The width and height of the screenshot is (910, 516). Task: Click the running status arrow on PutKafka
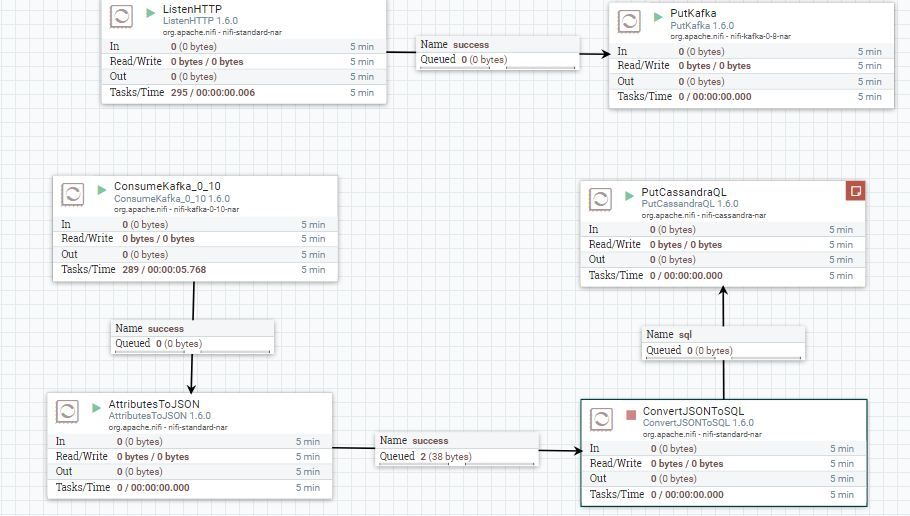[658, 17]
